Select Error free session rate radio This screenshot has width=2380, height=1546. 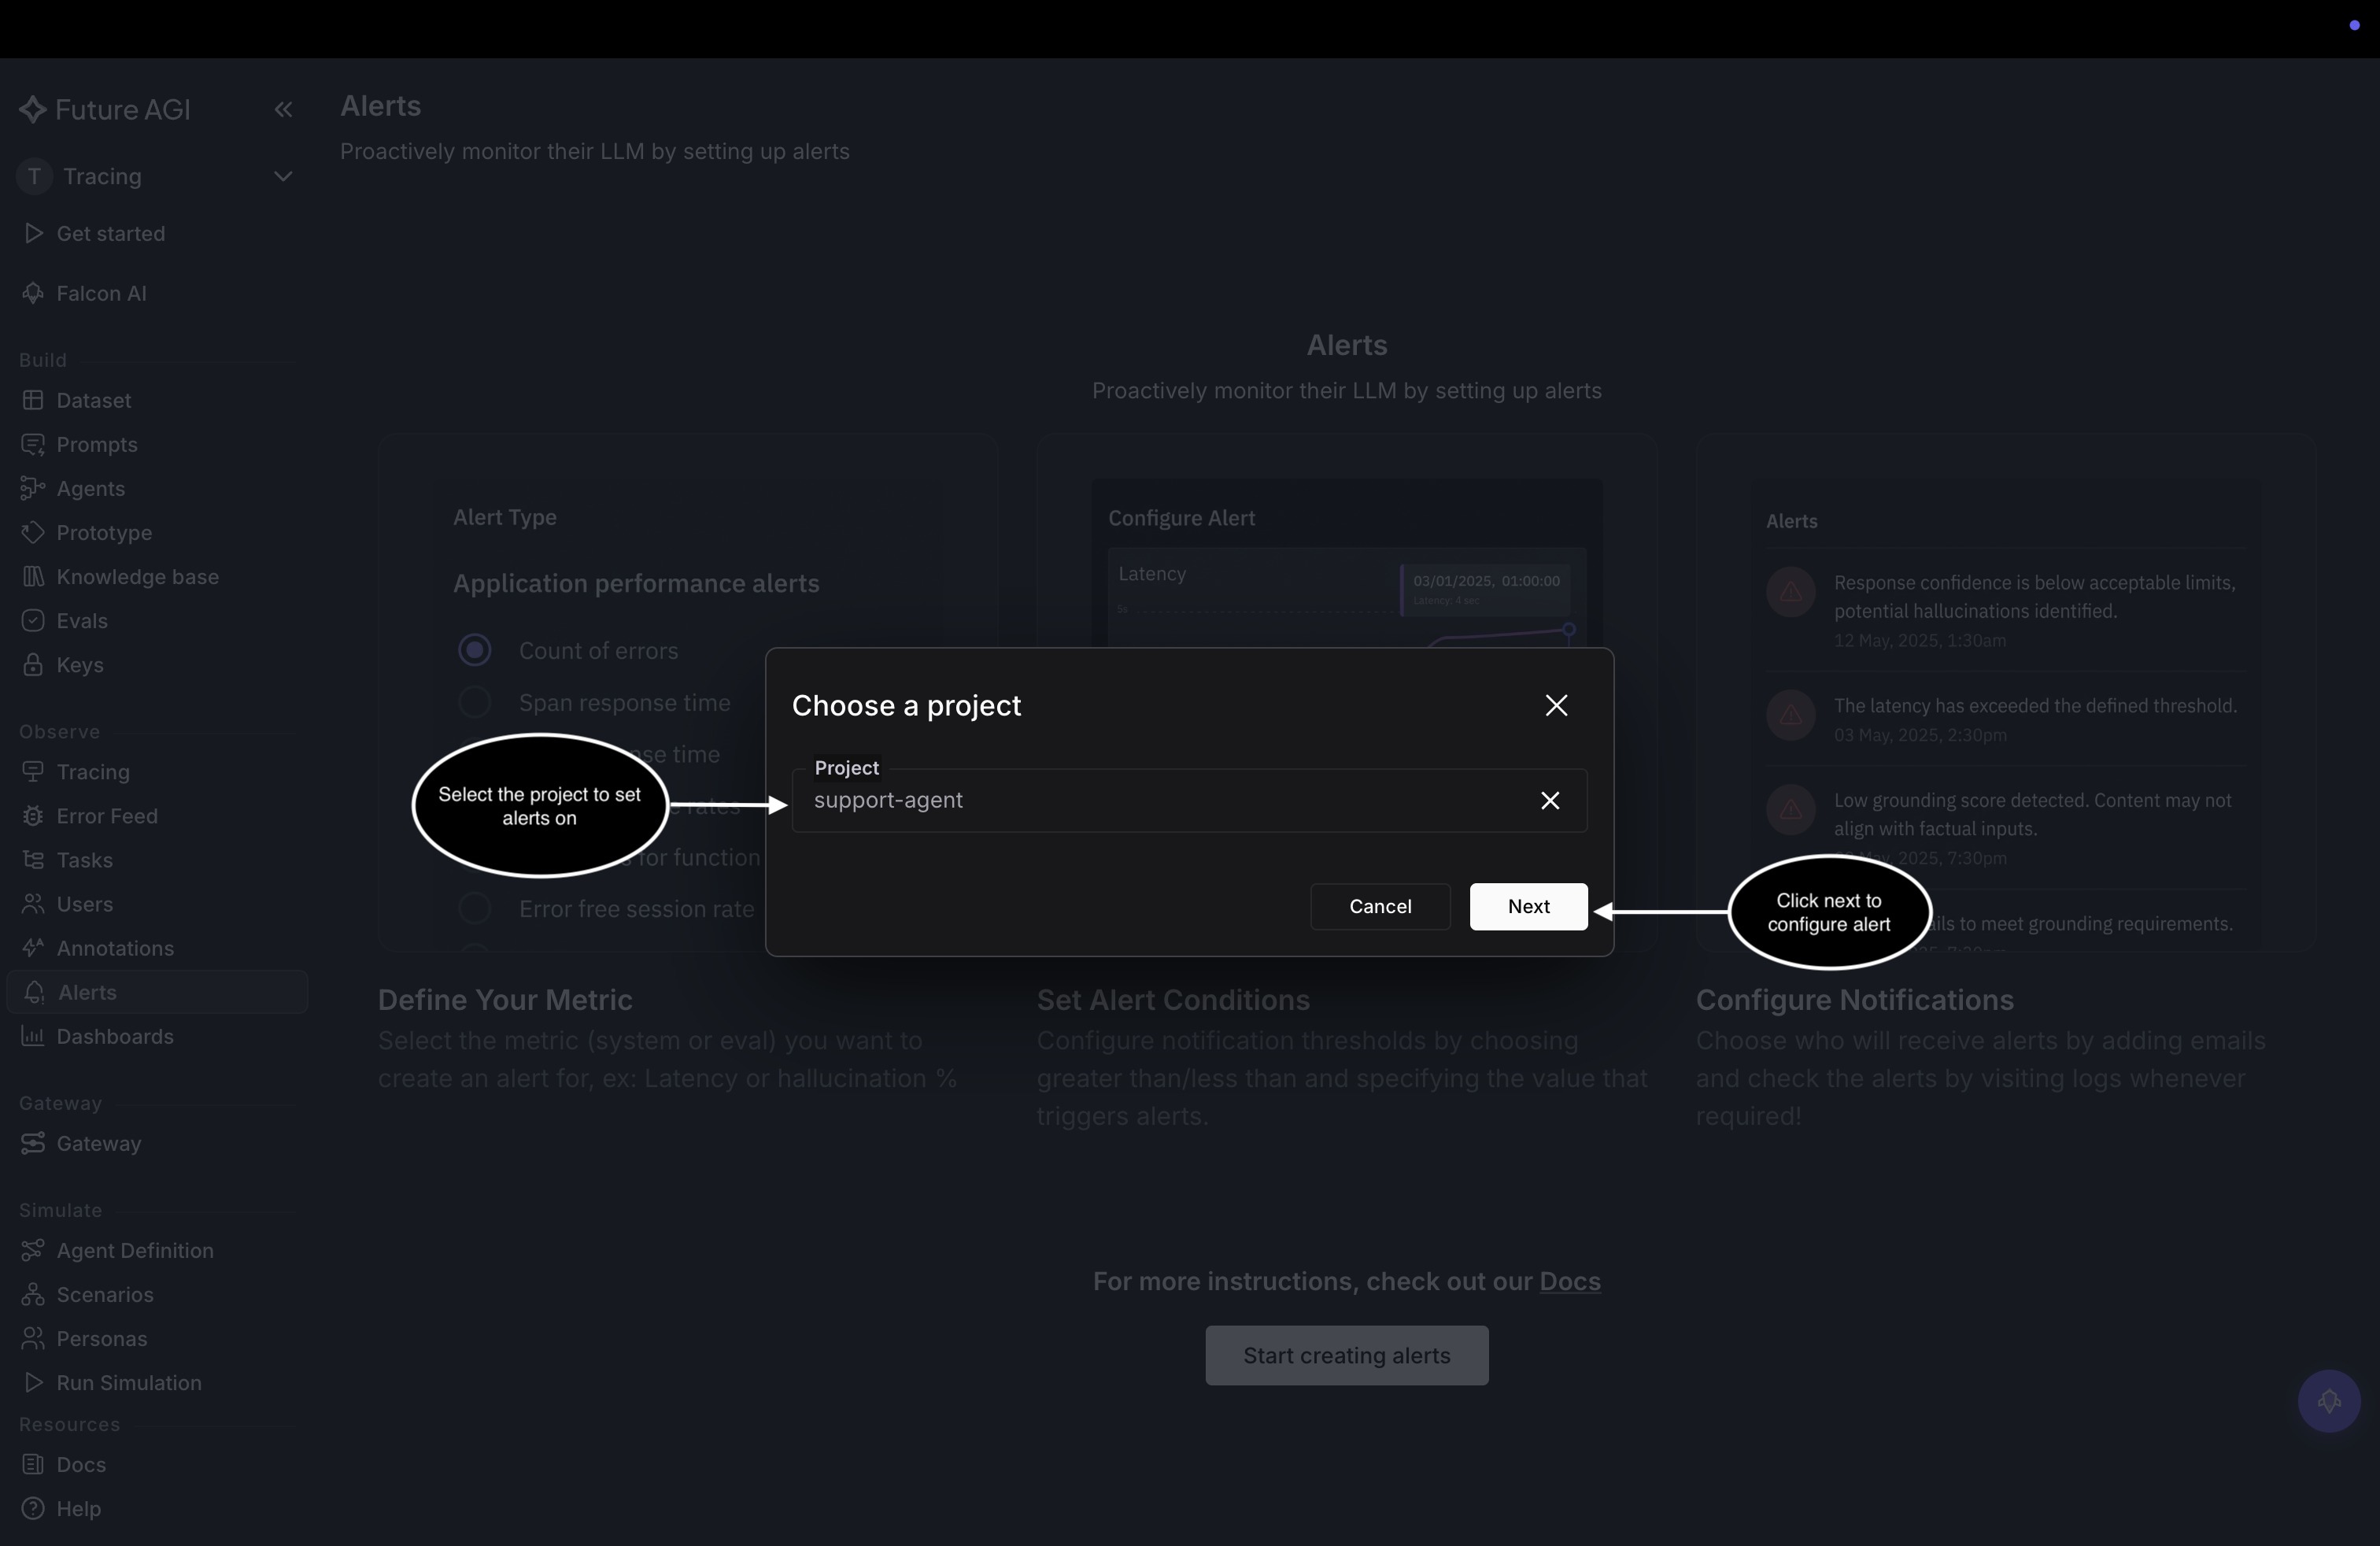click(474, 908)
